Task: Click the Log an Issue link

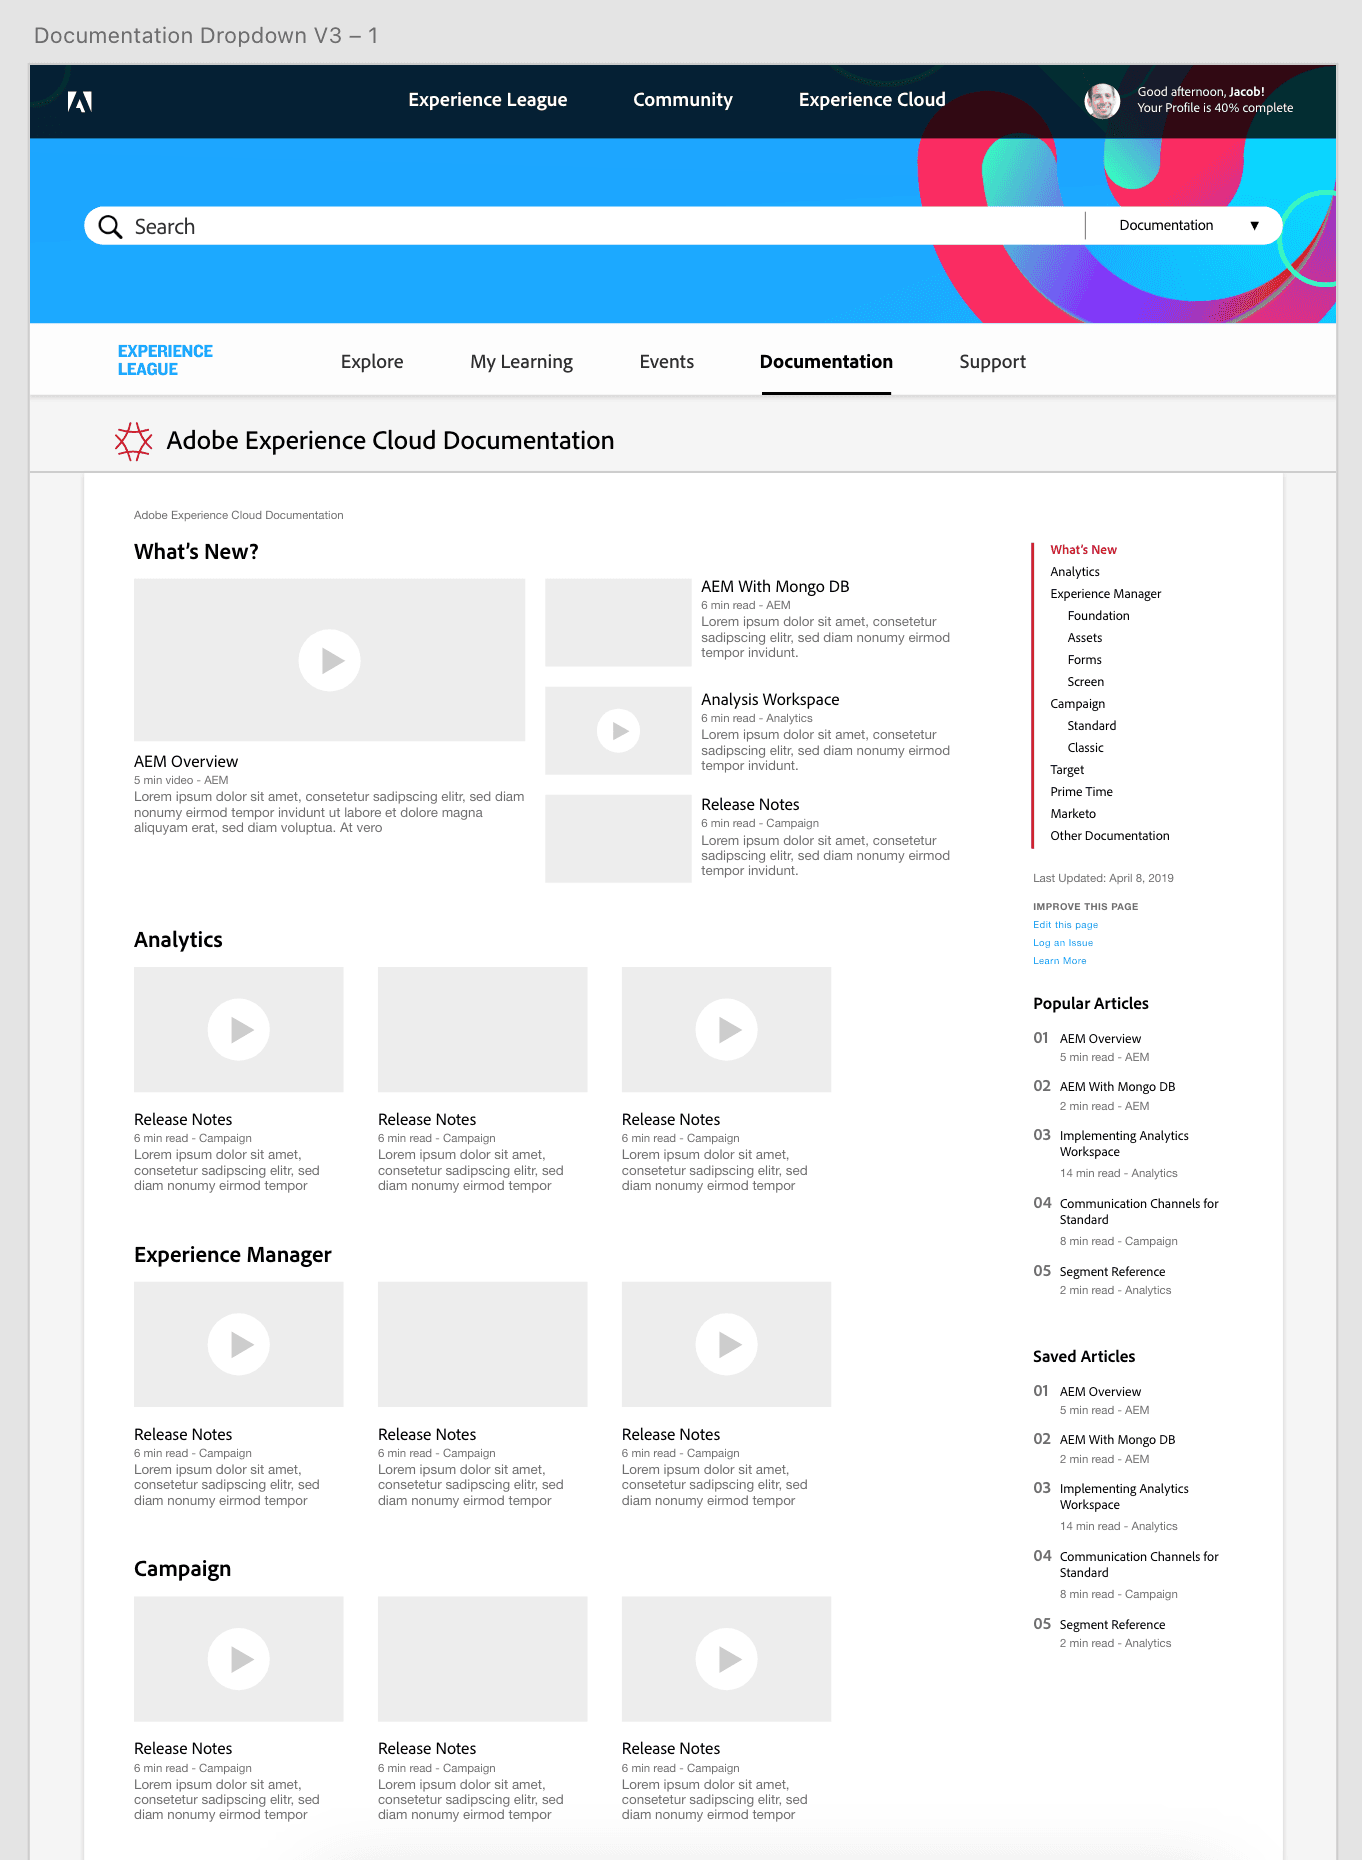Action: [1063, 943]
